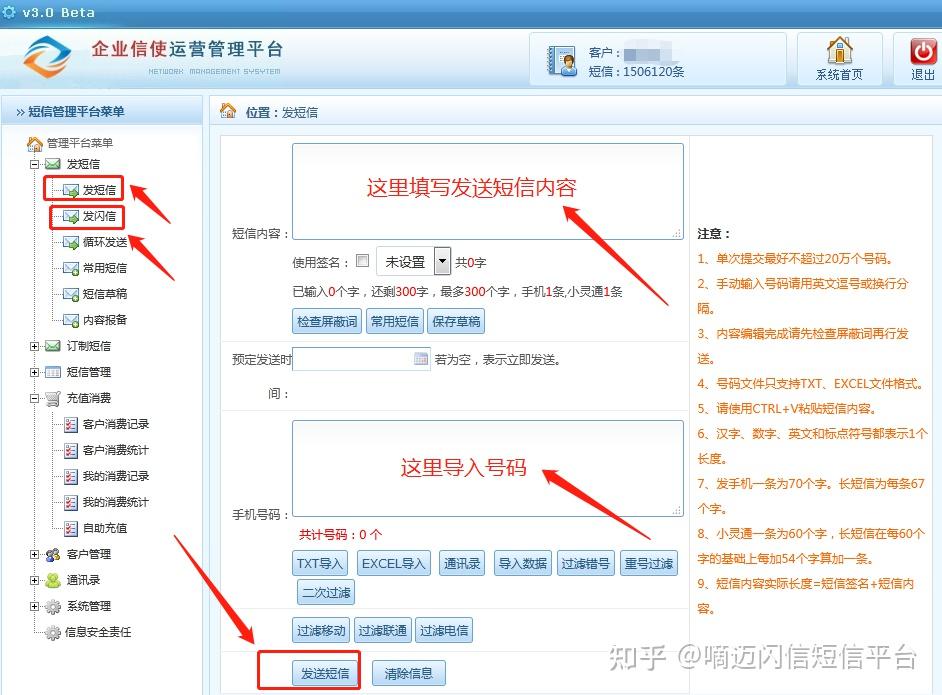The width and height of the screenshot is (942, 695).
Task: Select 发闪信 in the sidebar
Action: pyautogui.click(x=99, y=216)
